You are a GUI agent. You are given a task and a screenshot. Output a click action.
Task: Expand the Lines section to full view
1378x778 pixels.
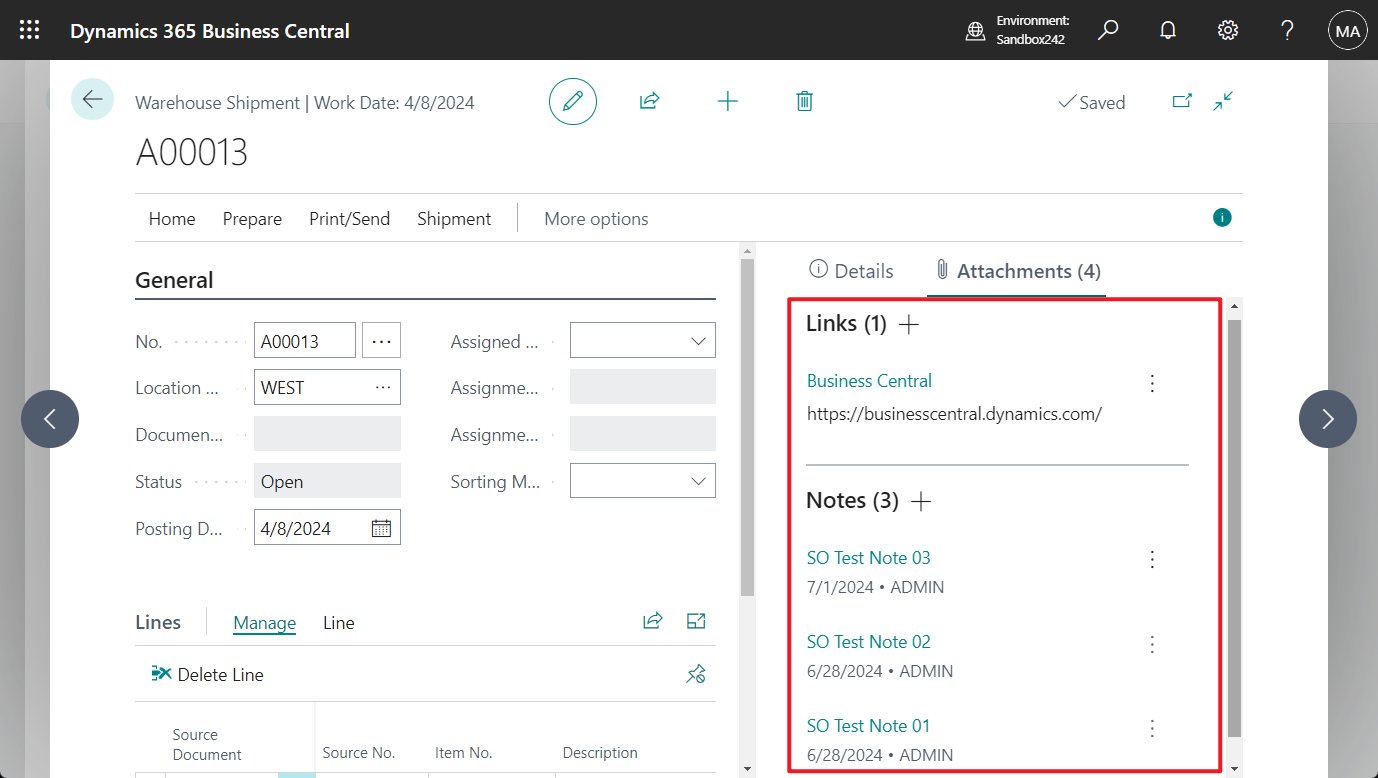(x=697, y=622)
